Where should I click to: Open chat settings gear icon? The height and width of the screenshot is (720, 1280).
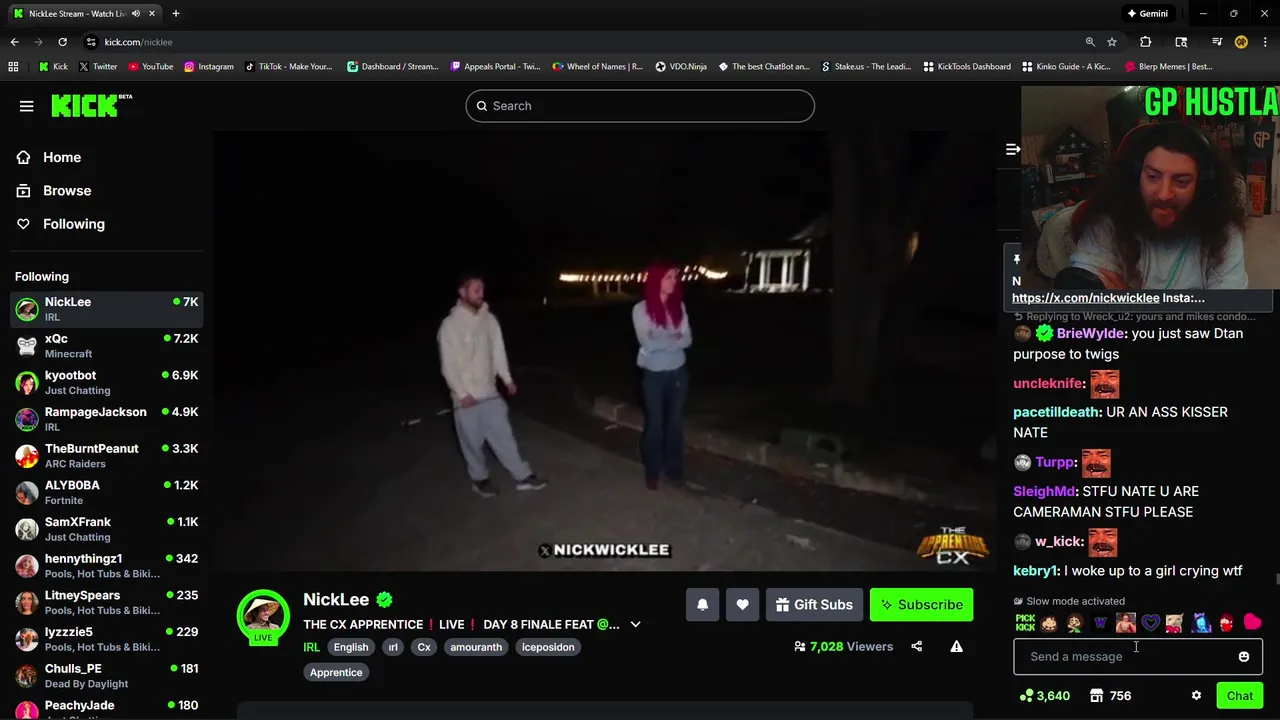(1196, 696)
